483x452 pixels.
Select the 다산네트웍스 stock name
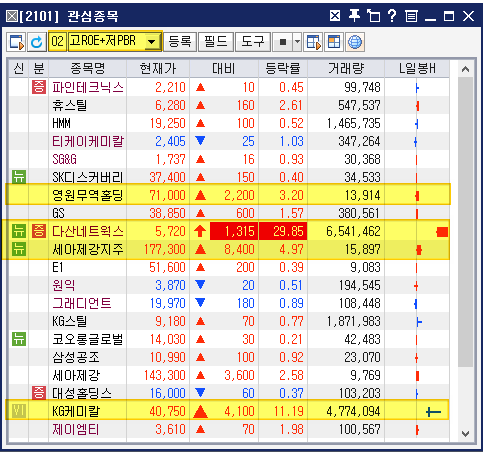coord(88,231)
